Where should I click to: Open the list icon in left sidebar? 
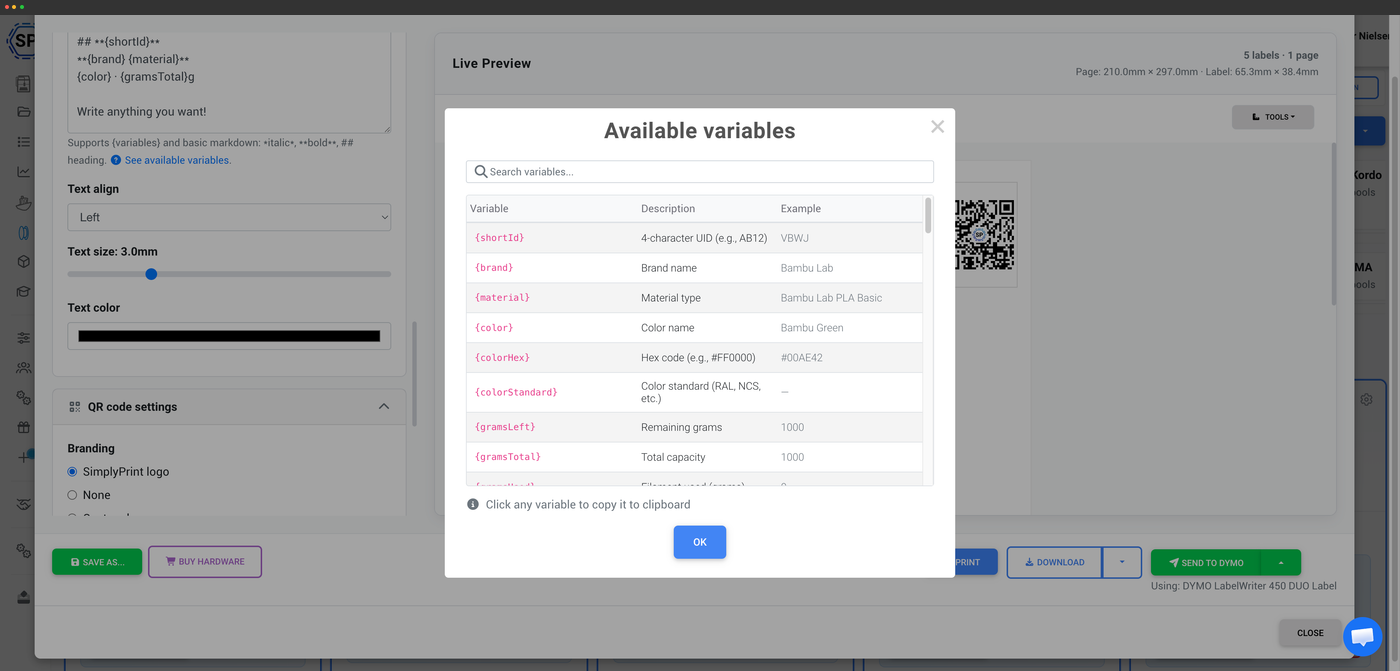pyautogui.click(x=24, y=142)
